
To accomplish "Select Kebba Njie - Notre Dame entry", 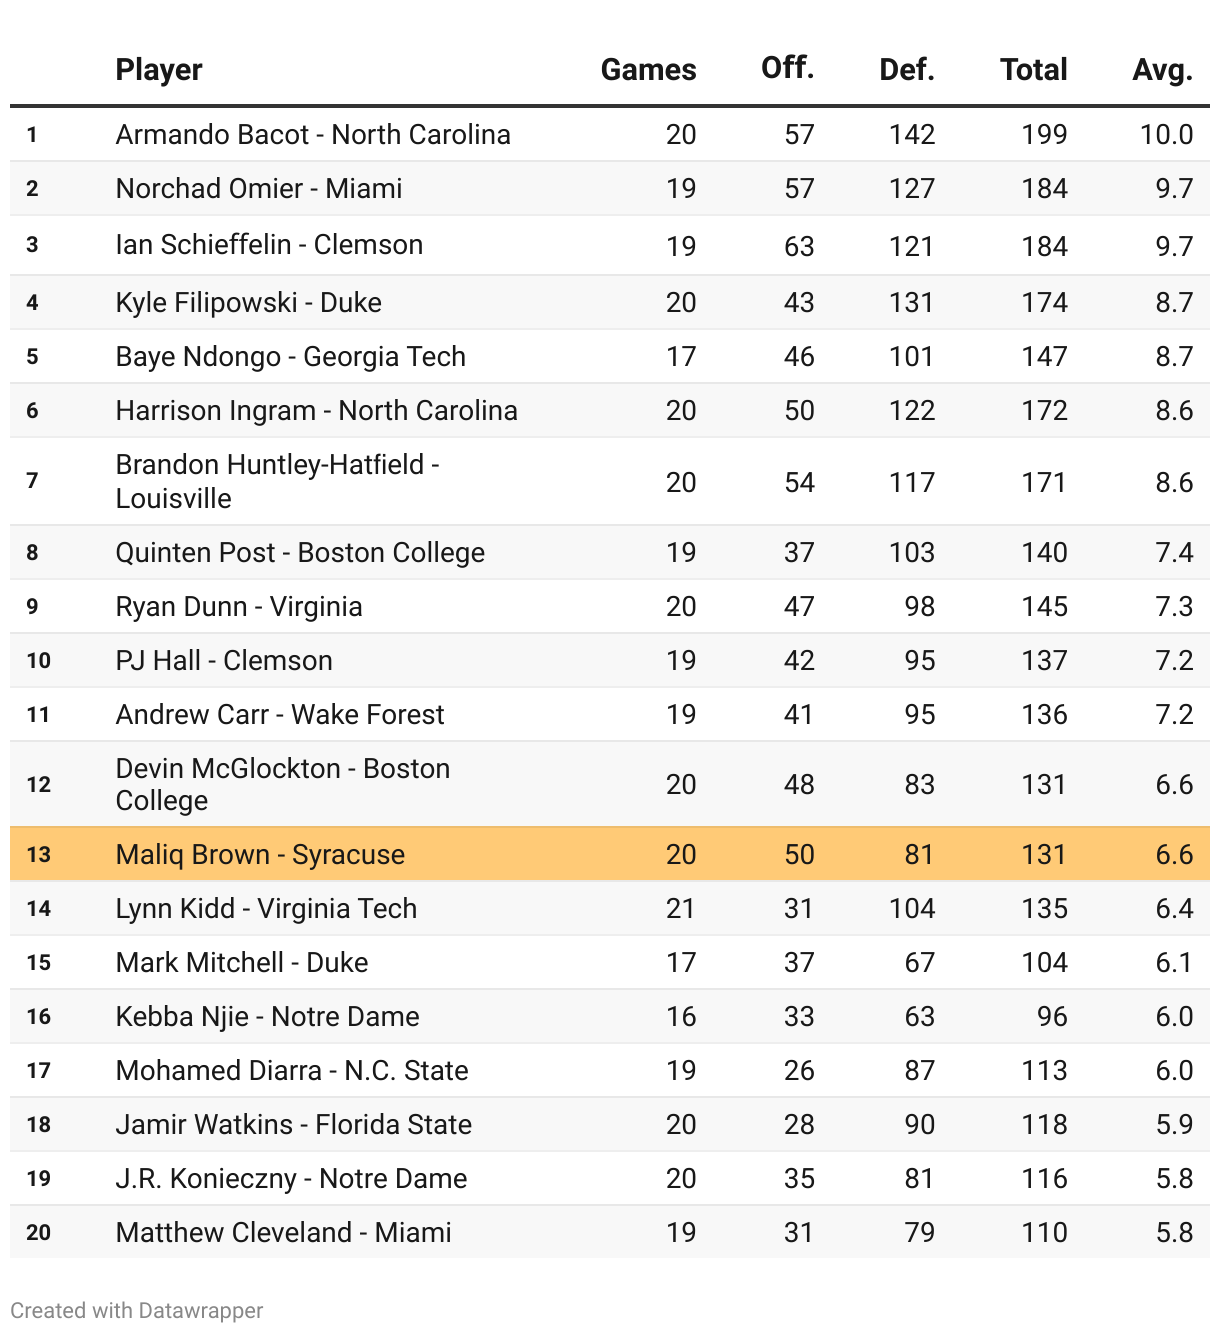I will [x=267, y=1017].
